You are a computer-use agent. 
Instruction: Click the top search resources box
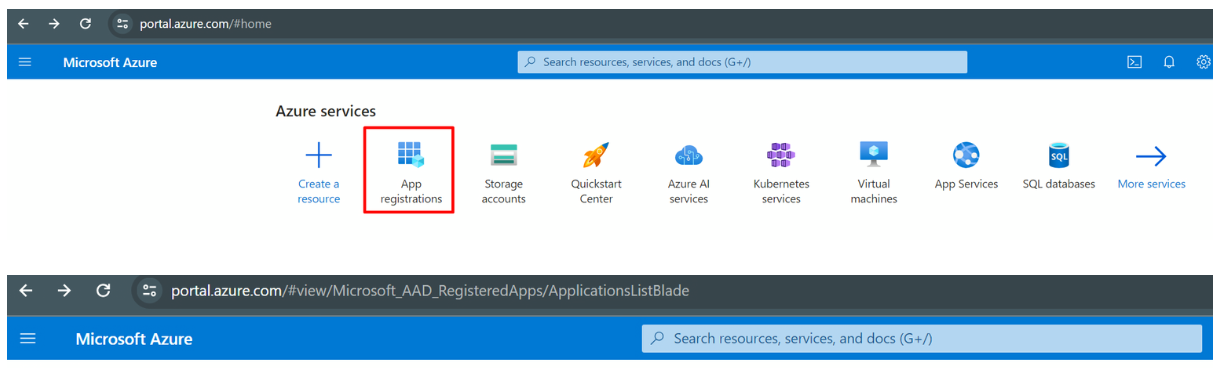click(742, 62)
